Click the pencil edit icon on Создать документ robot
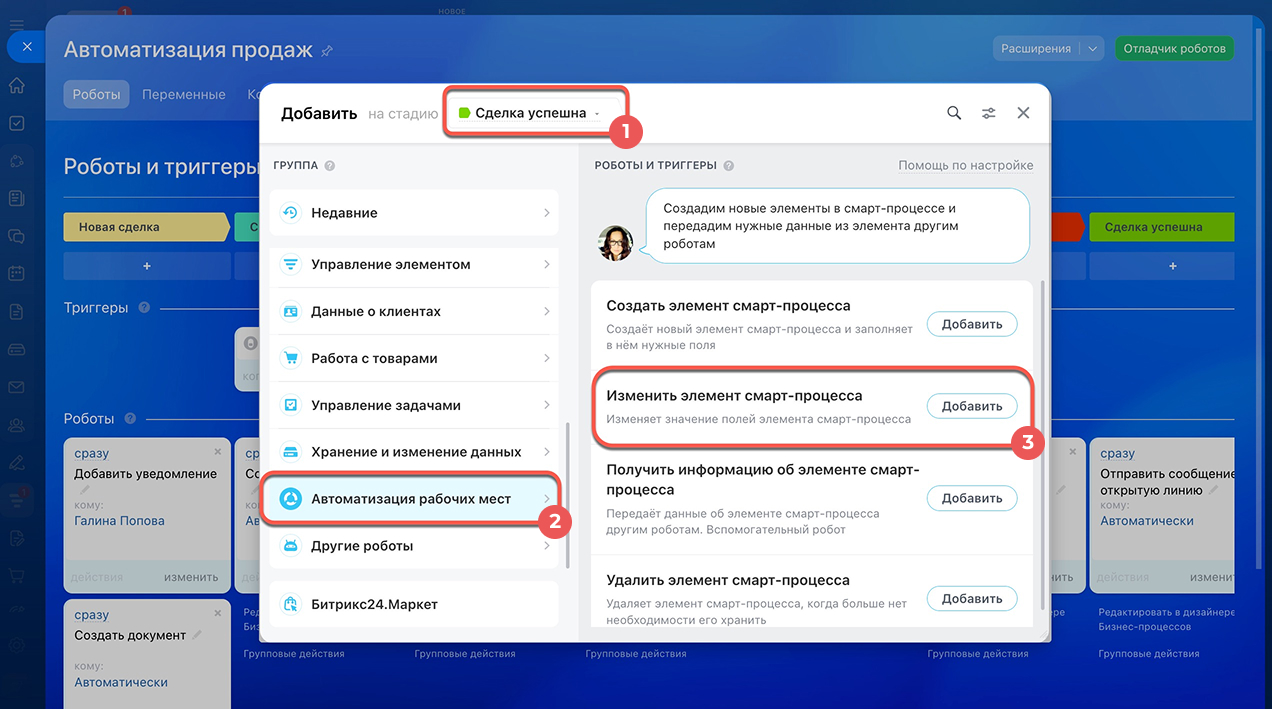The image size is (1272, 709). (197, 635)
